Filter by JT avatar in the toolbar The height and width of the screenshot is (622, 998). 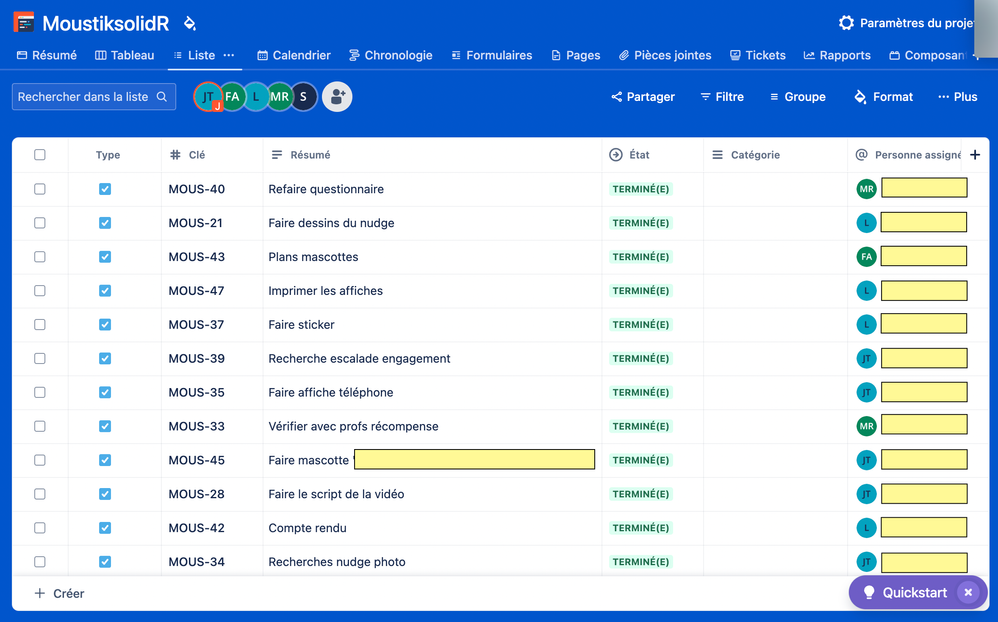207,97
